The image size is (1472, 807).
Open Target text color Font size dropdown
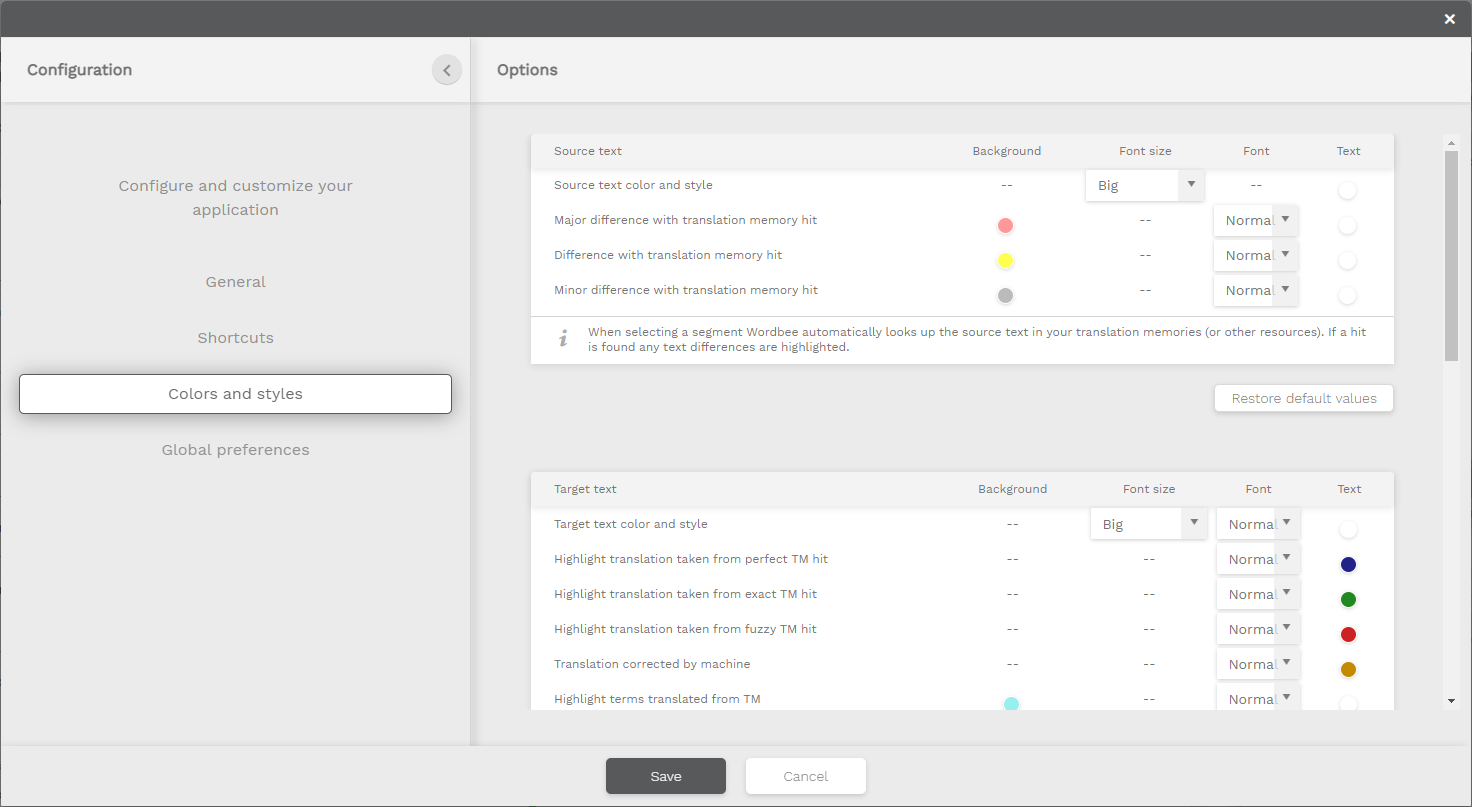tap(1149, 524)
